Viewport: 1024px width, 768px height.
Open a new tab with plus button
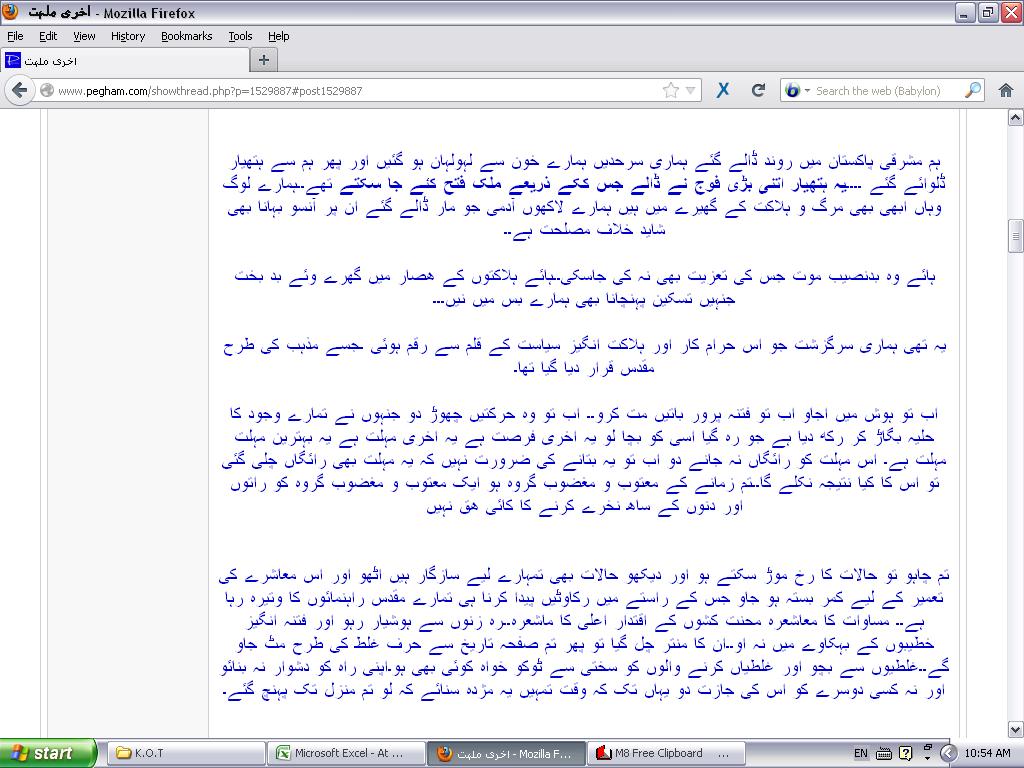pyautogui.click(x=264, y=60)
